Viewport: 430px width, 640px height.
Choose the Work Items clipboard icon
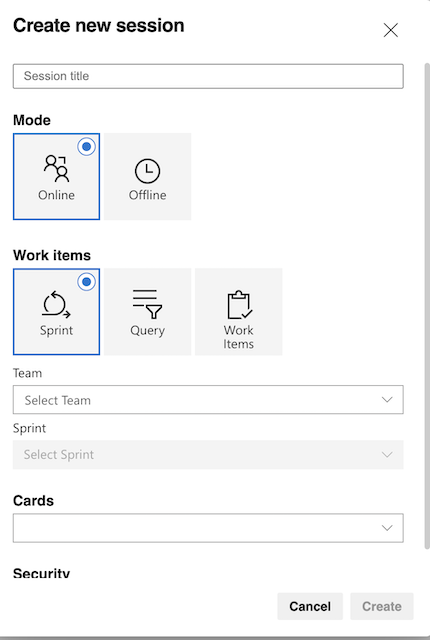pyautogui.click(x=239, y=304)
